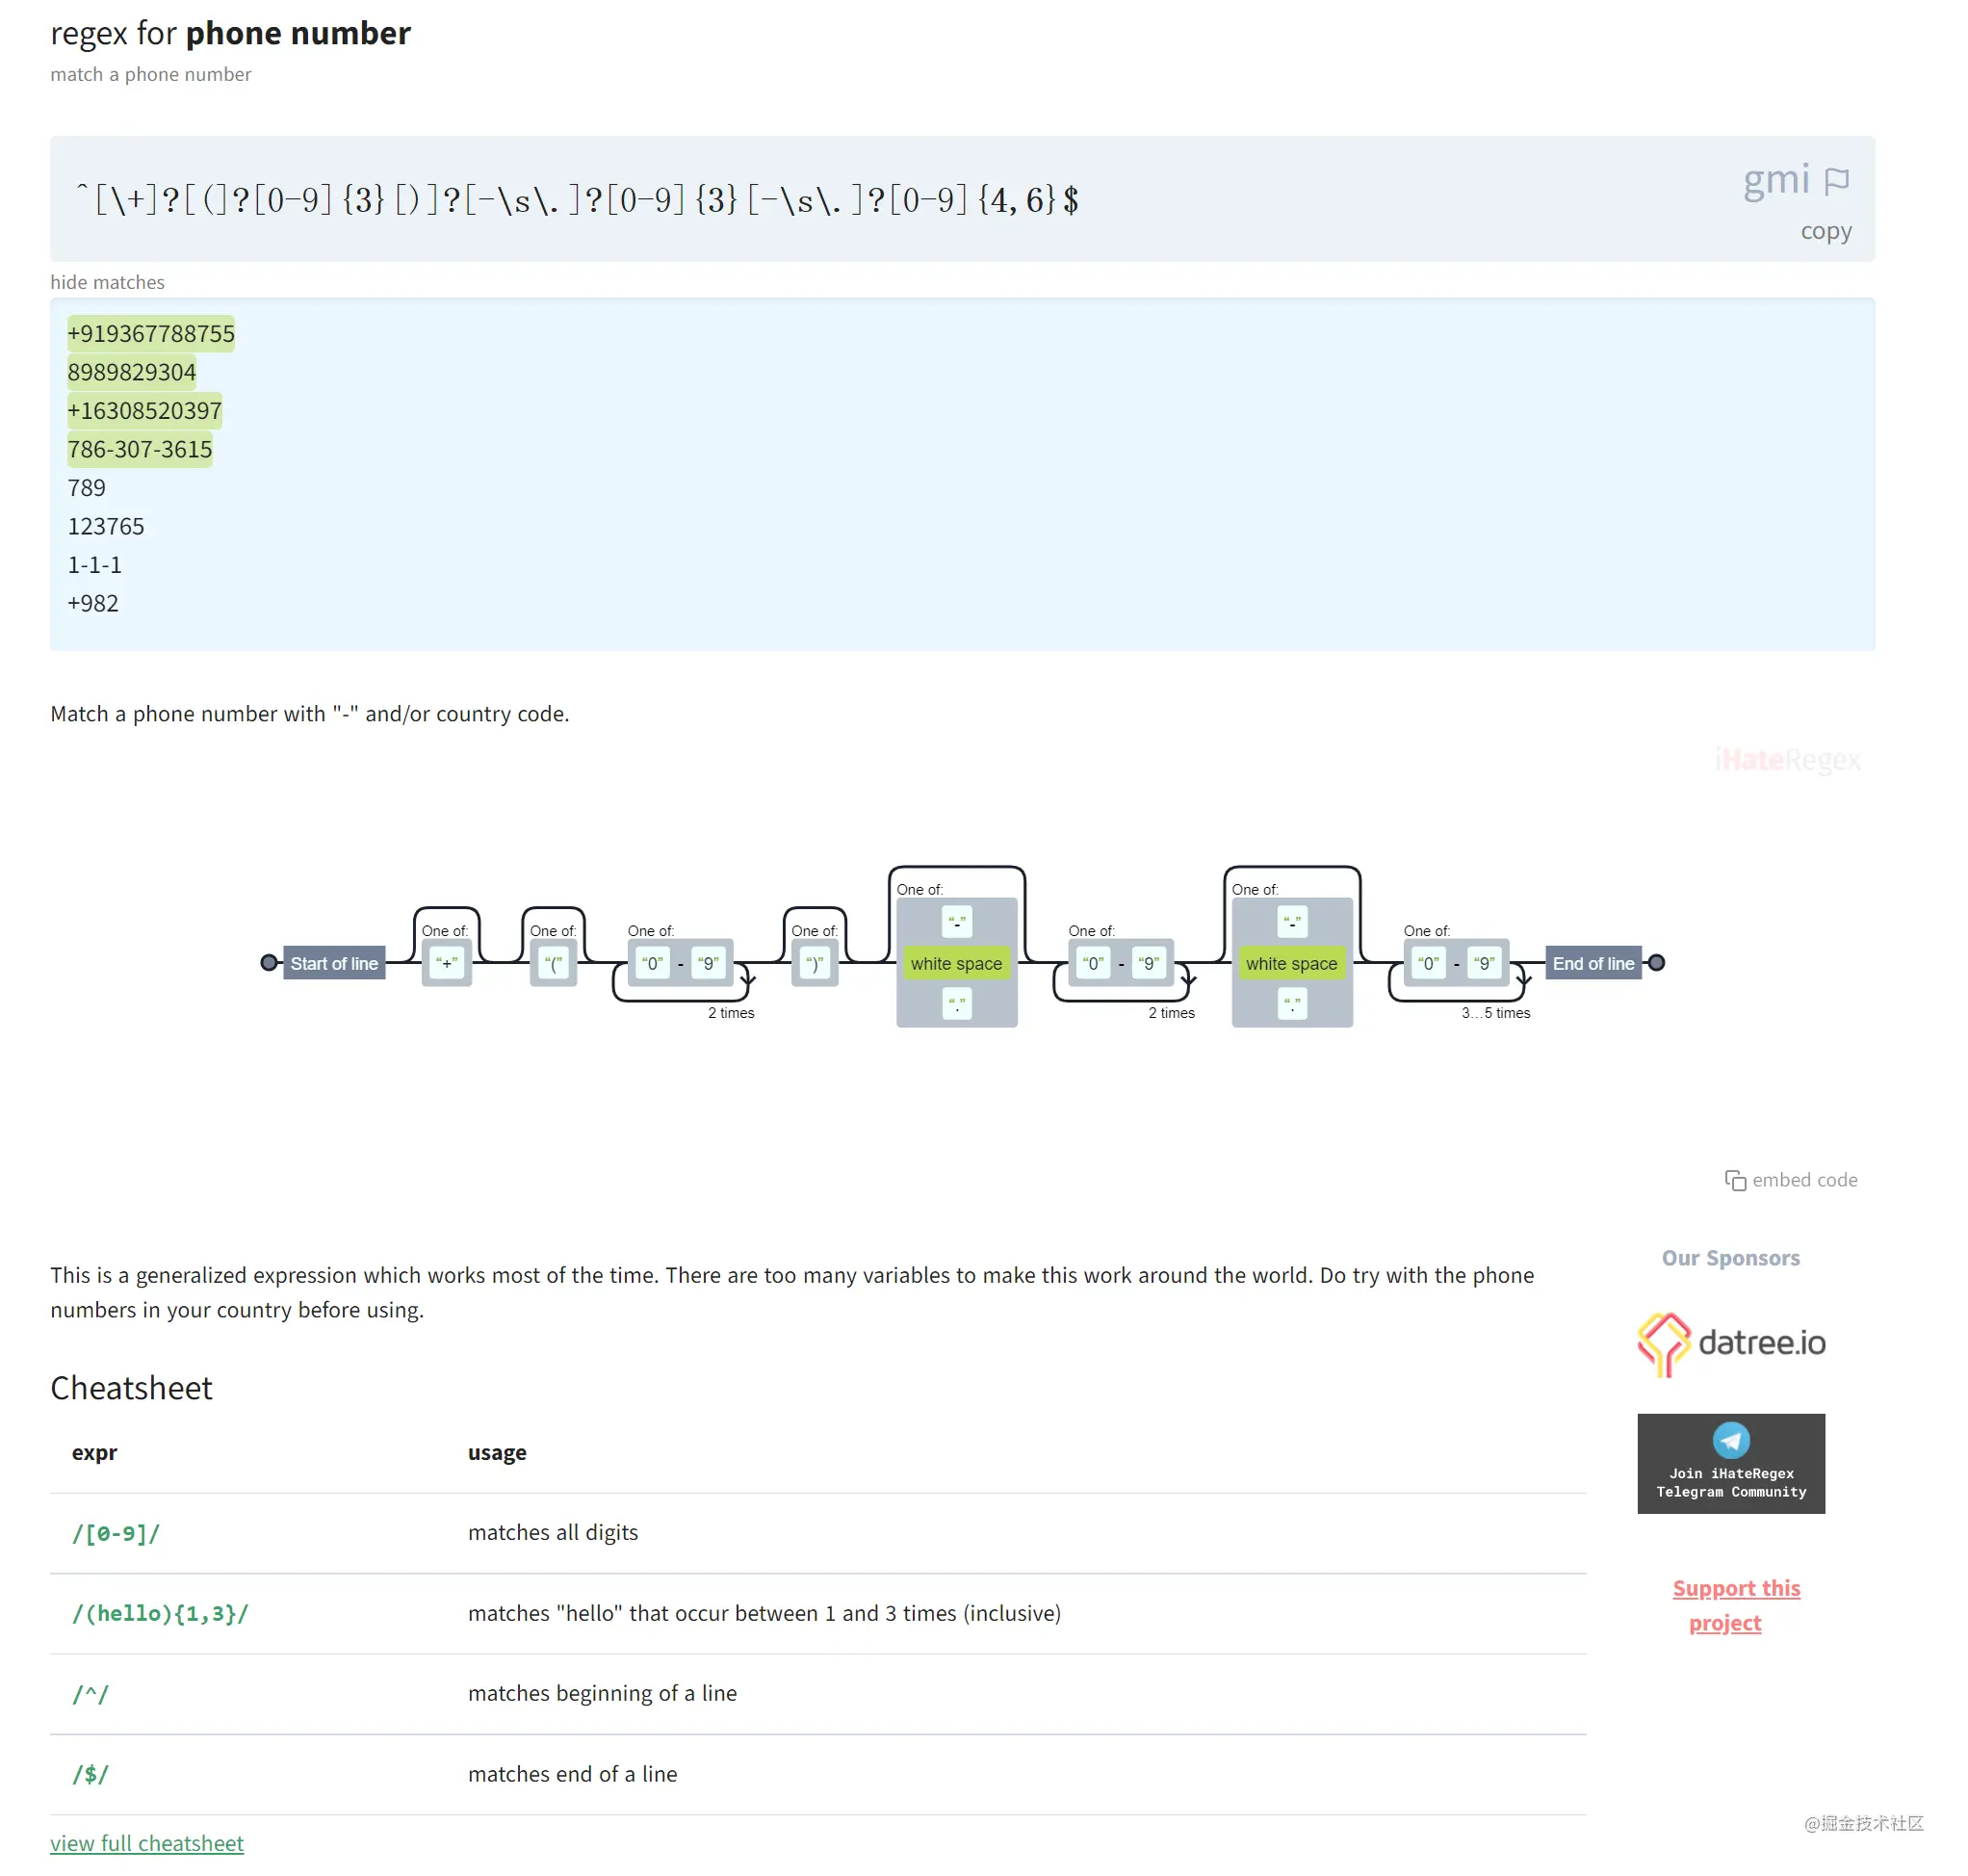Image resolution: width=1968 pixels, height=1876 pixels.
Task: Click the embed code text
Action: pos(1804,1180)
